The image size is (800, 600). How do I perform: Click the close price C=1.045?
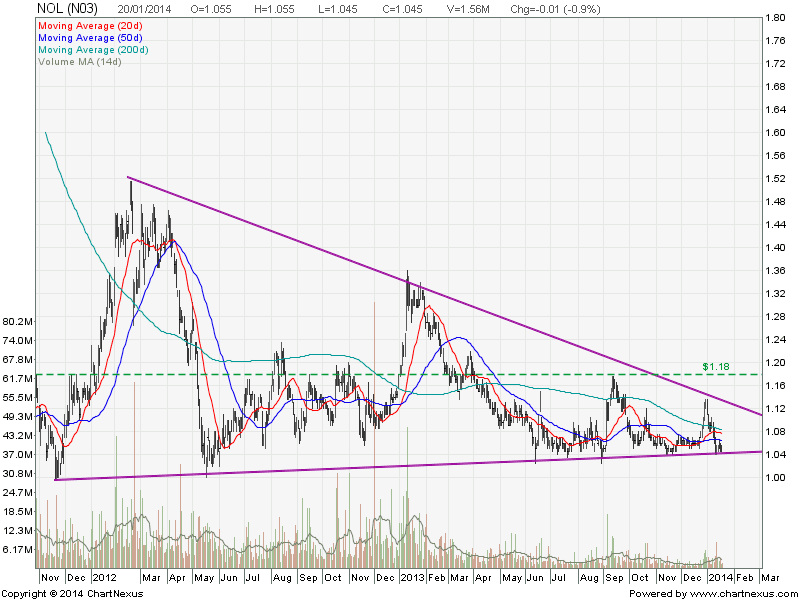[402, 9]
